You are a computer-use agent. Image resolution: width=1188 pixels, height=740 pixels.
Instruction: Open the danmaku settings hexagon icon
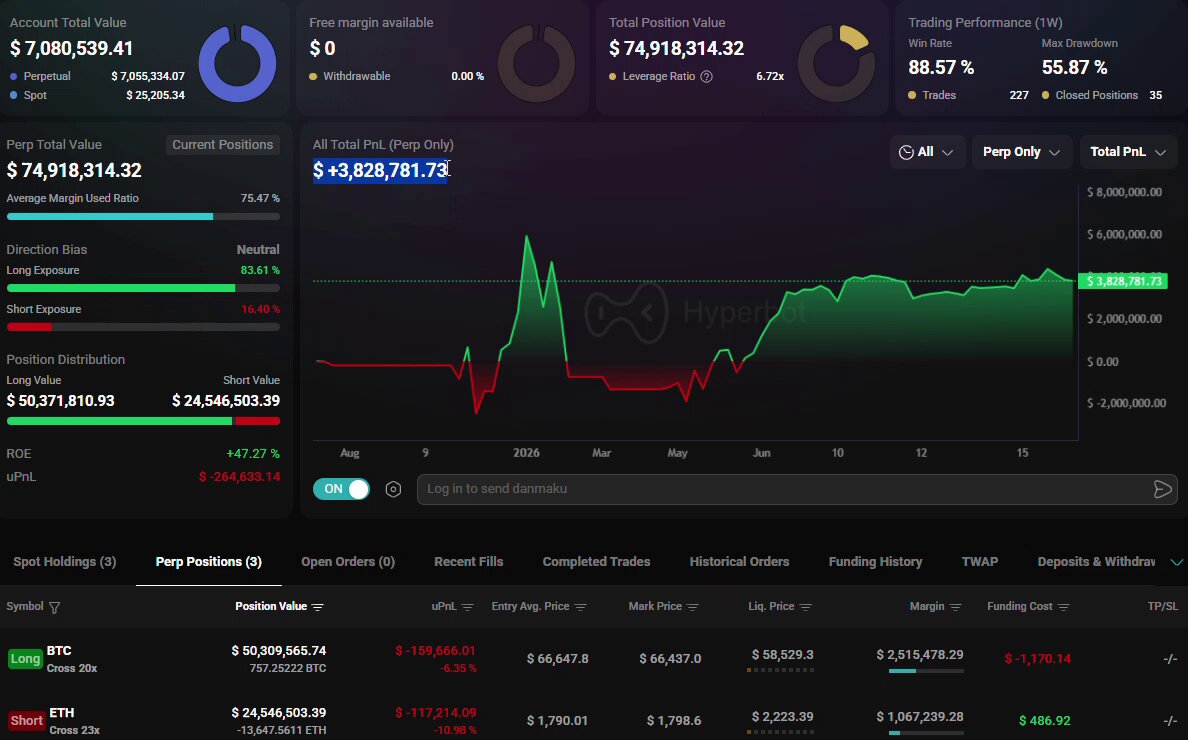[x=393, y=489]
